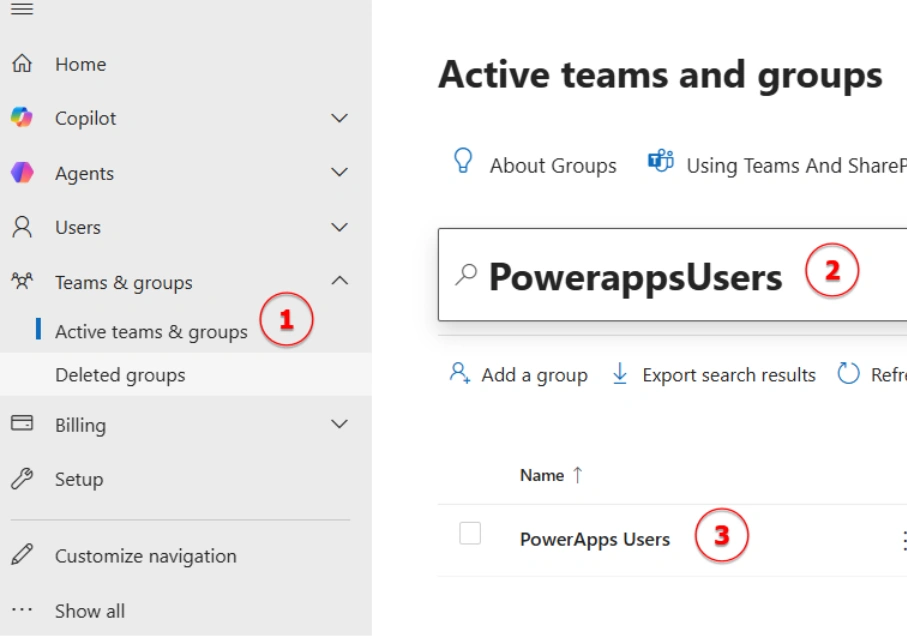
Task: Open the PowerApps Users group
Action: click(x=595, y=539)
